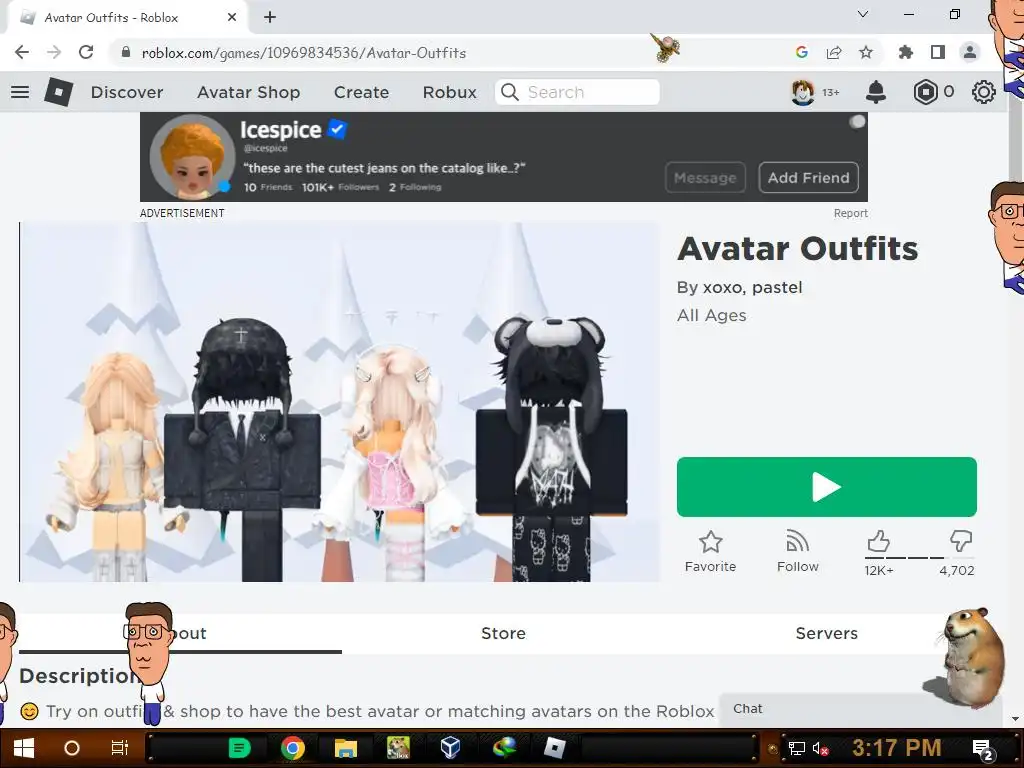Switch to the Store tab
The image size is (1024, 768).
point(504,633)
